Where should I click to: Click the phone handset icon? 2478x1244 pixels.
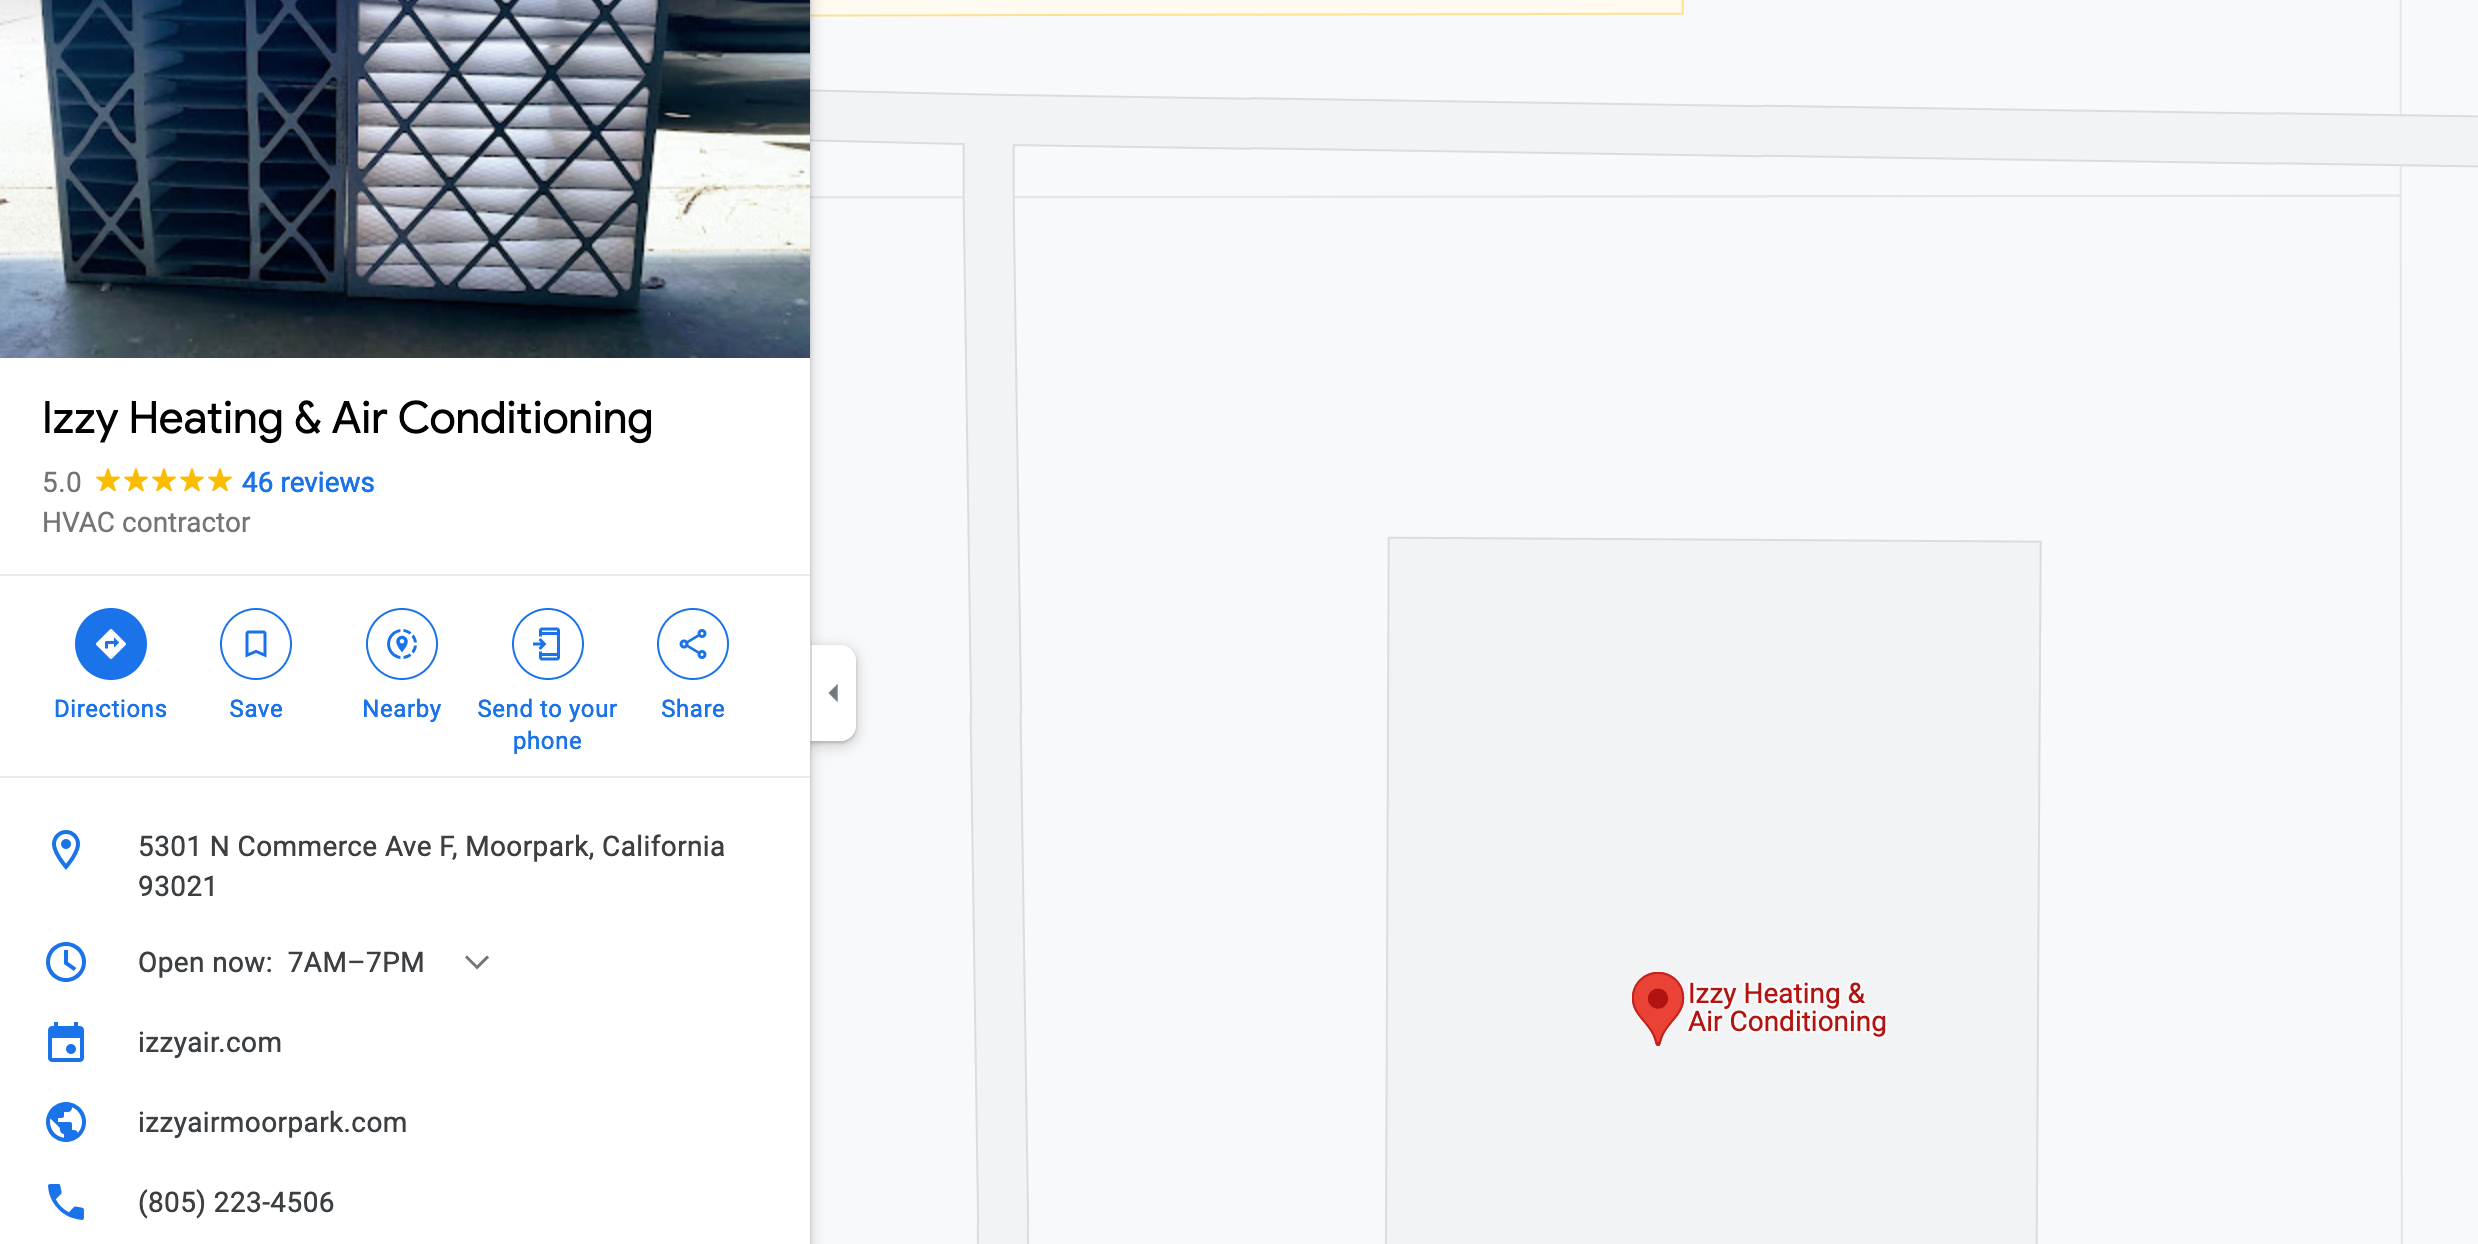66,1202
